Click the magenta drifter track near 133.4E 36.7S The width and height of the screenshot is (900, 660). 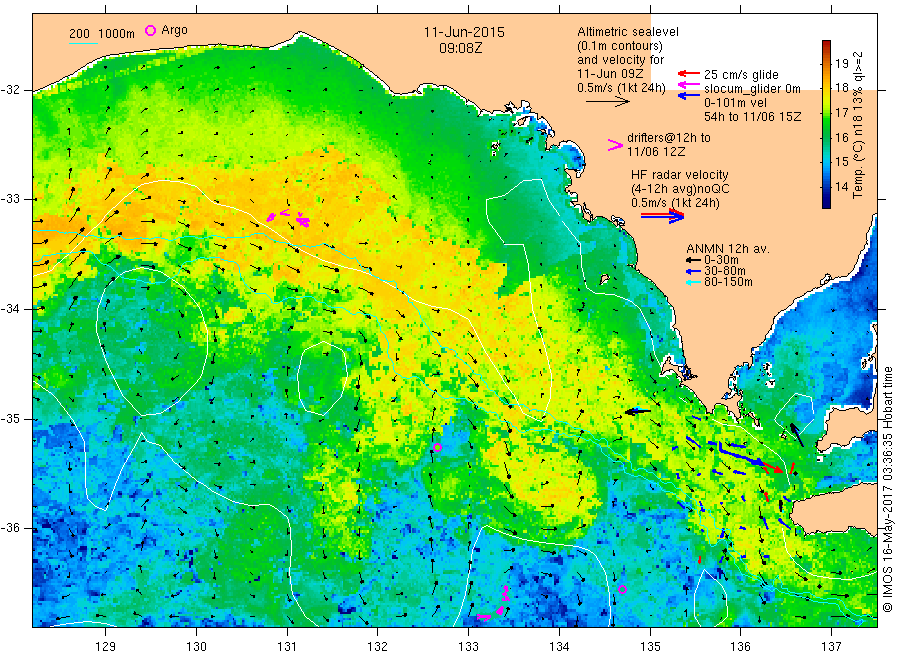click(x=494, y=604)
